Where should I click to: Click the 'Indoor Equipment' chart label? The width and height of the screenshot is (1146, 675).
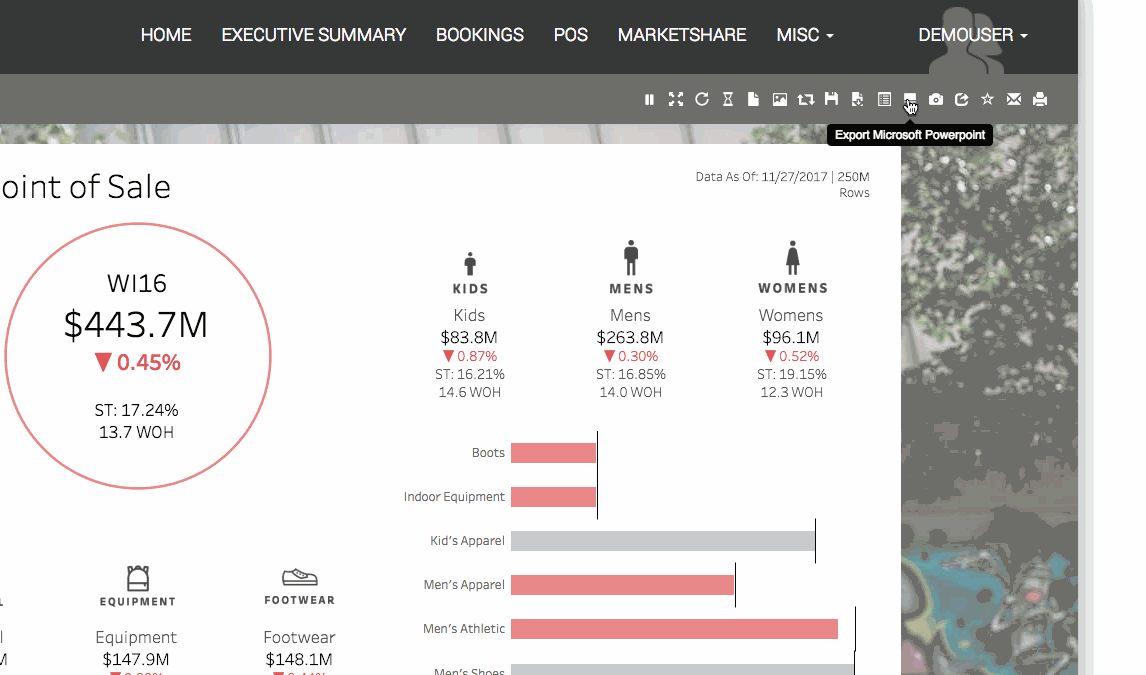pos(454,497)
